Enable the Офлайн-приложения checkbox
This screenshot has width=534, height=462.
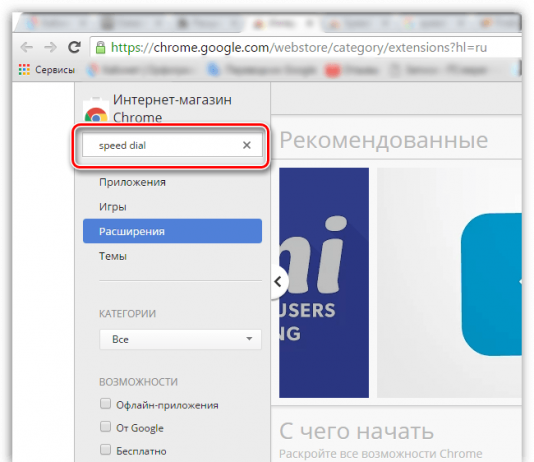[106, 404]
